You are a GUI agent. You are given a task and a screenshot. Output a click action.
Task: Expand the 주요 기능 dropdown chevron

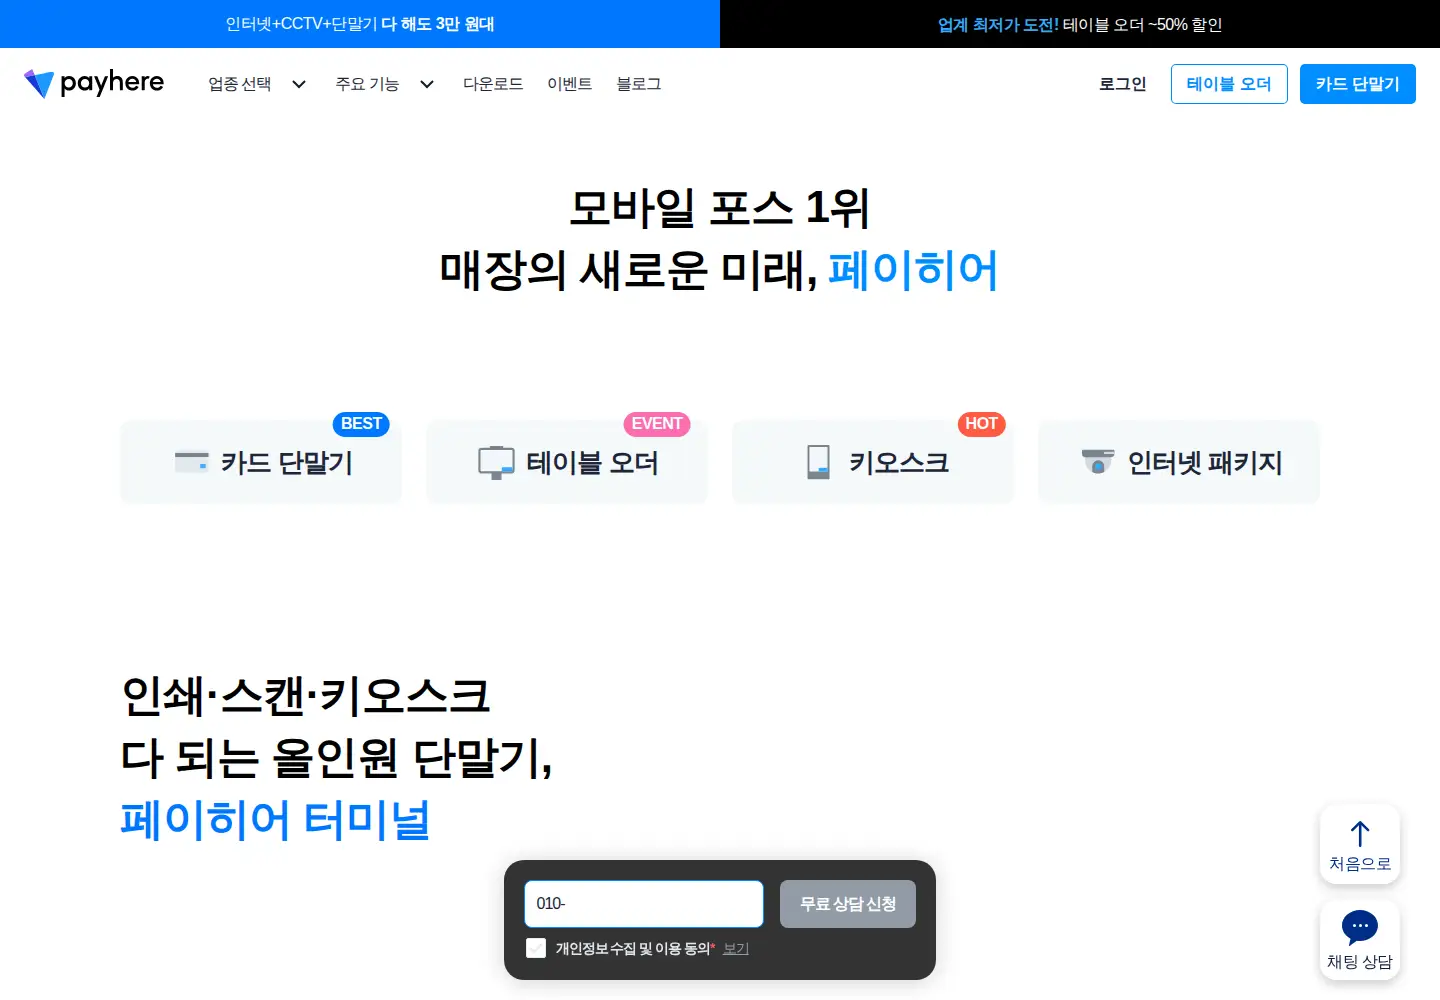click(427, 84)
